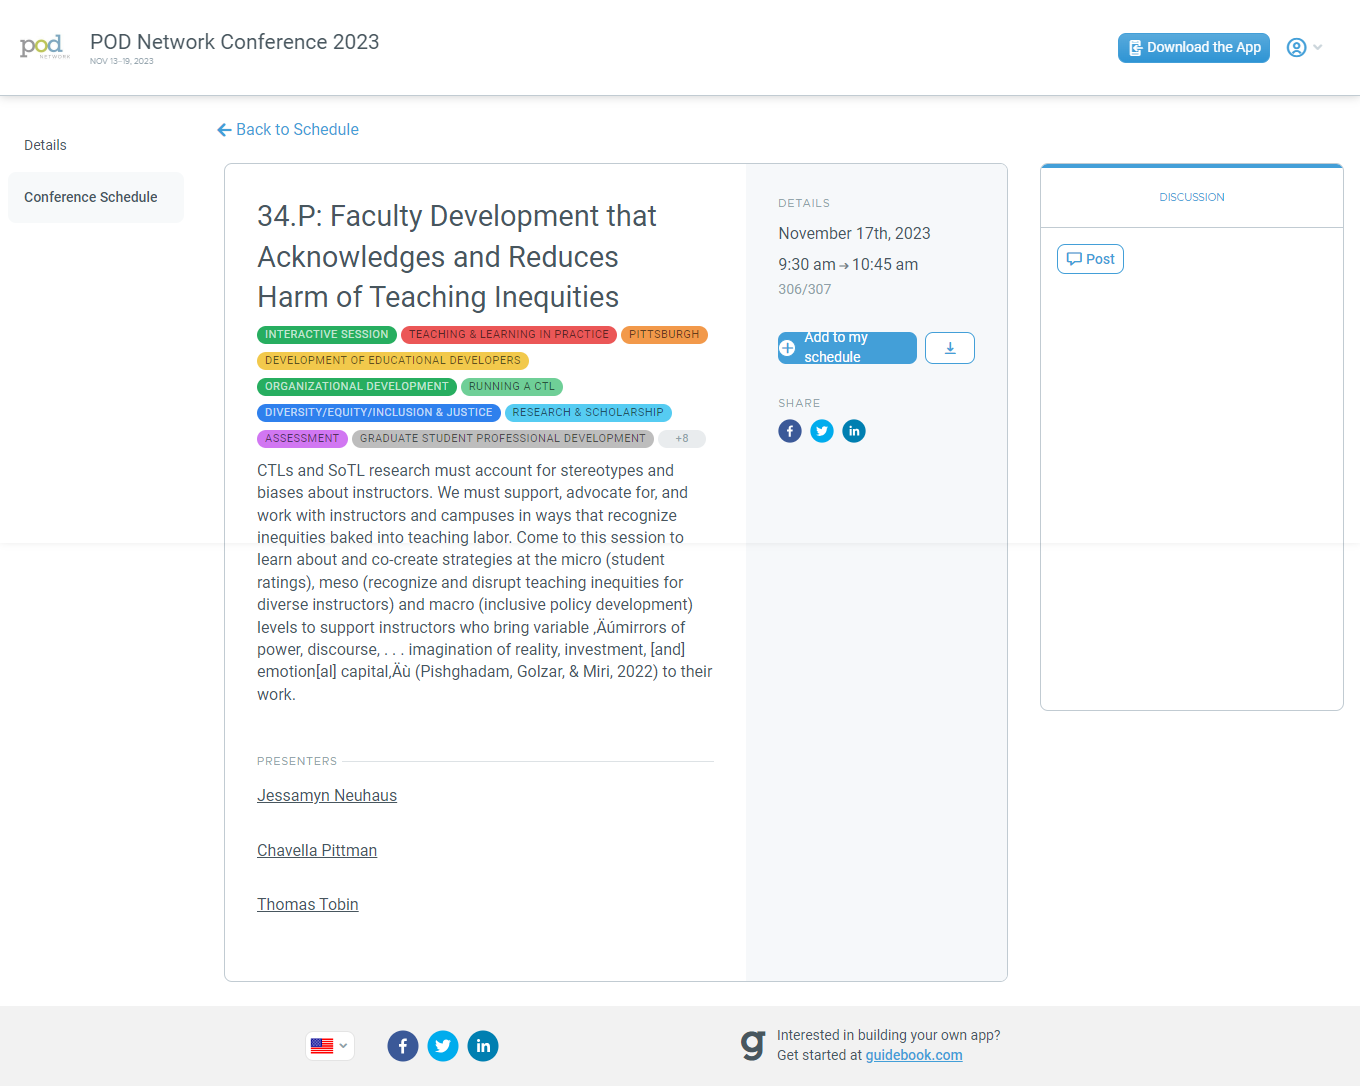Go Back to Schedule
Viewport: 1360px width, 1086px height.
tap(288, 129)
